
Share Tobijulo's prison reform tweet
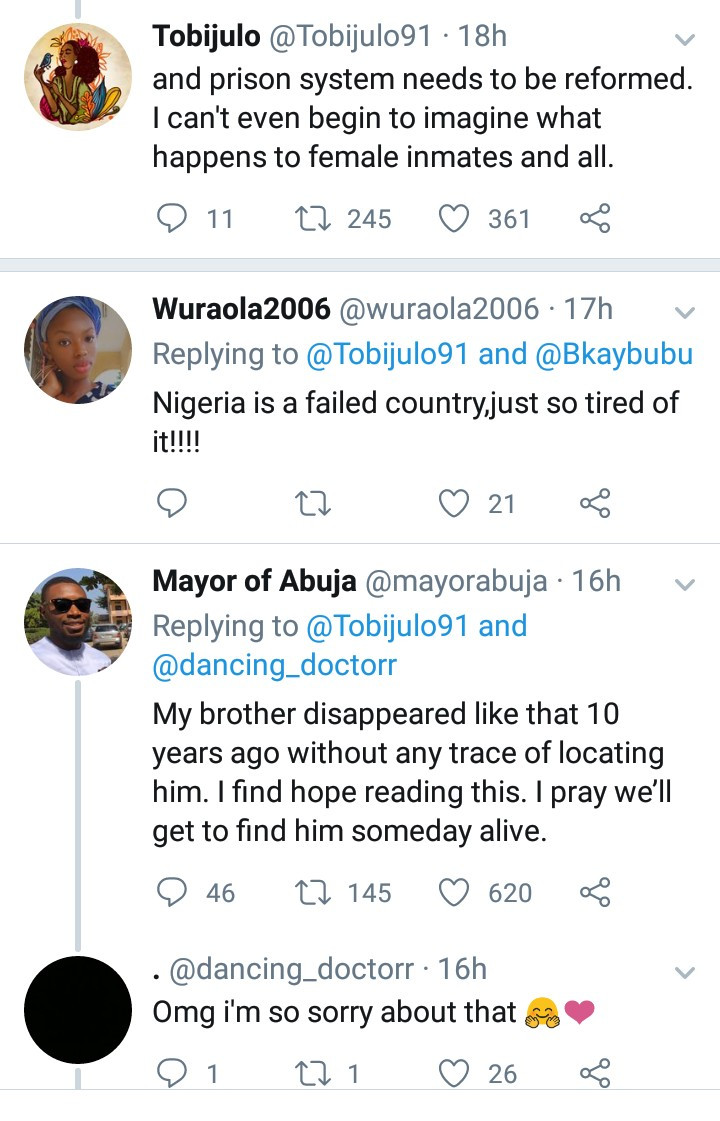click(595, 218)
